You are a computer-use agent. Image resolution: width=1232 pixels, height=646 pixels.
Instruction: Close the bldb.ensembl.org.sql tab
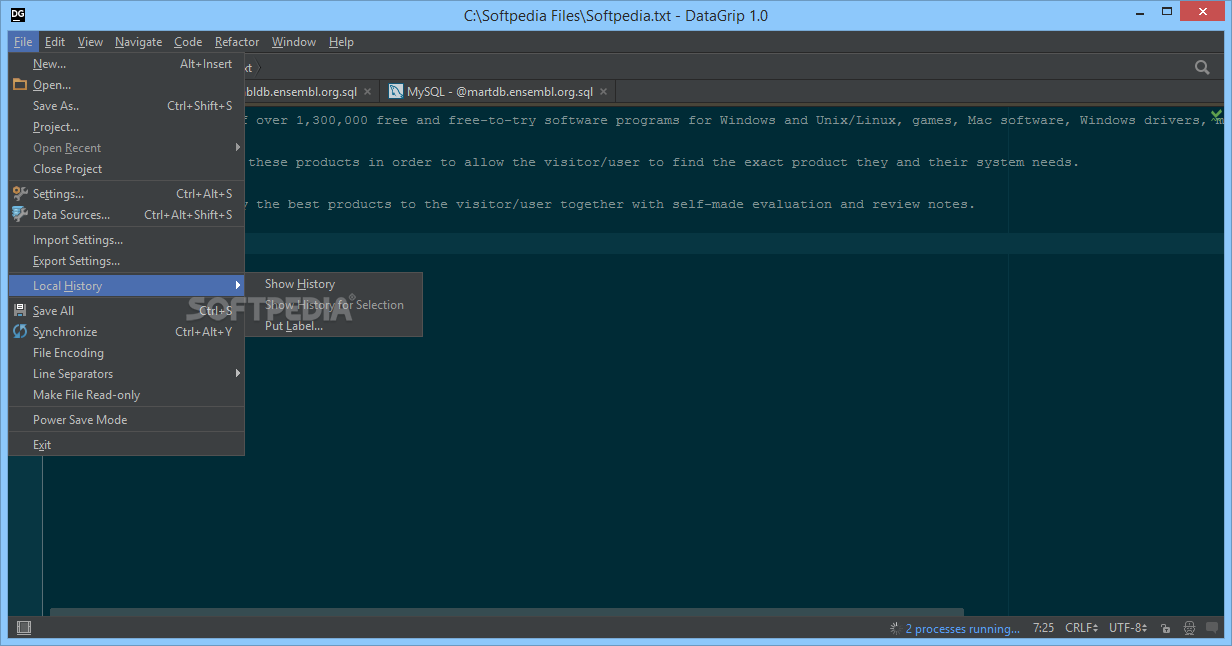pyautogui.click(x=367, y=92)
